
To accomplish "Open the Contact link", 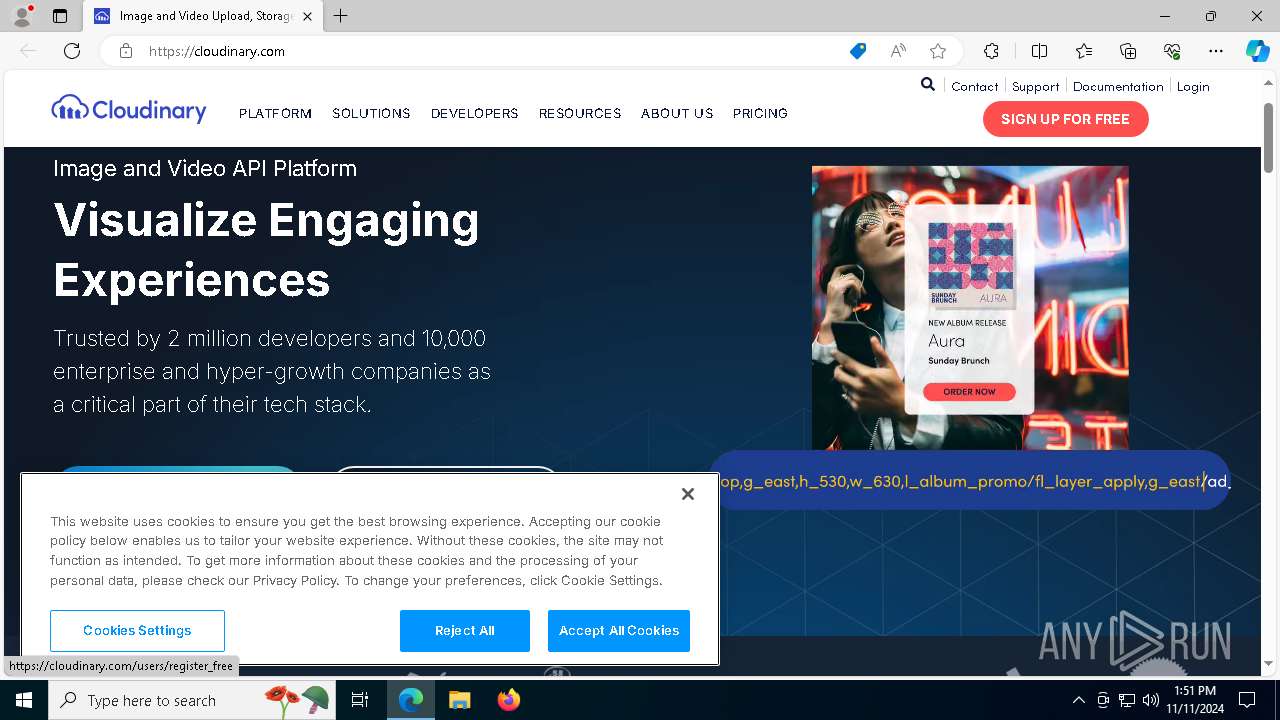I will click(x=975, y=87).
